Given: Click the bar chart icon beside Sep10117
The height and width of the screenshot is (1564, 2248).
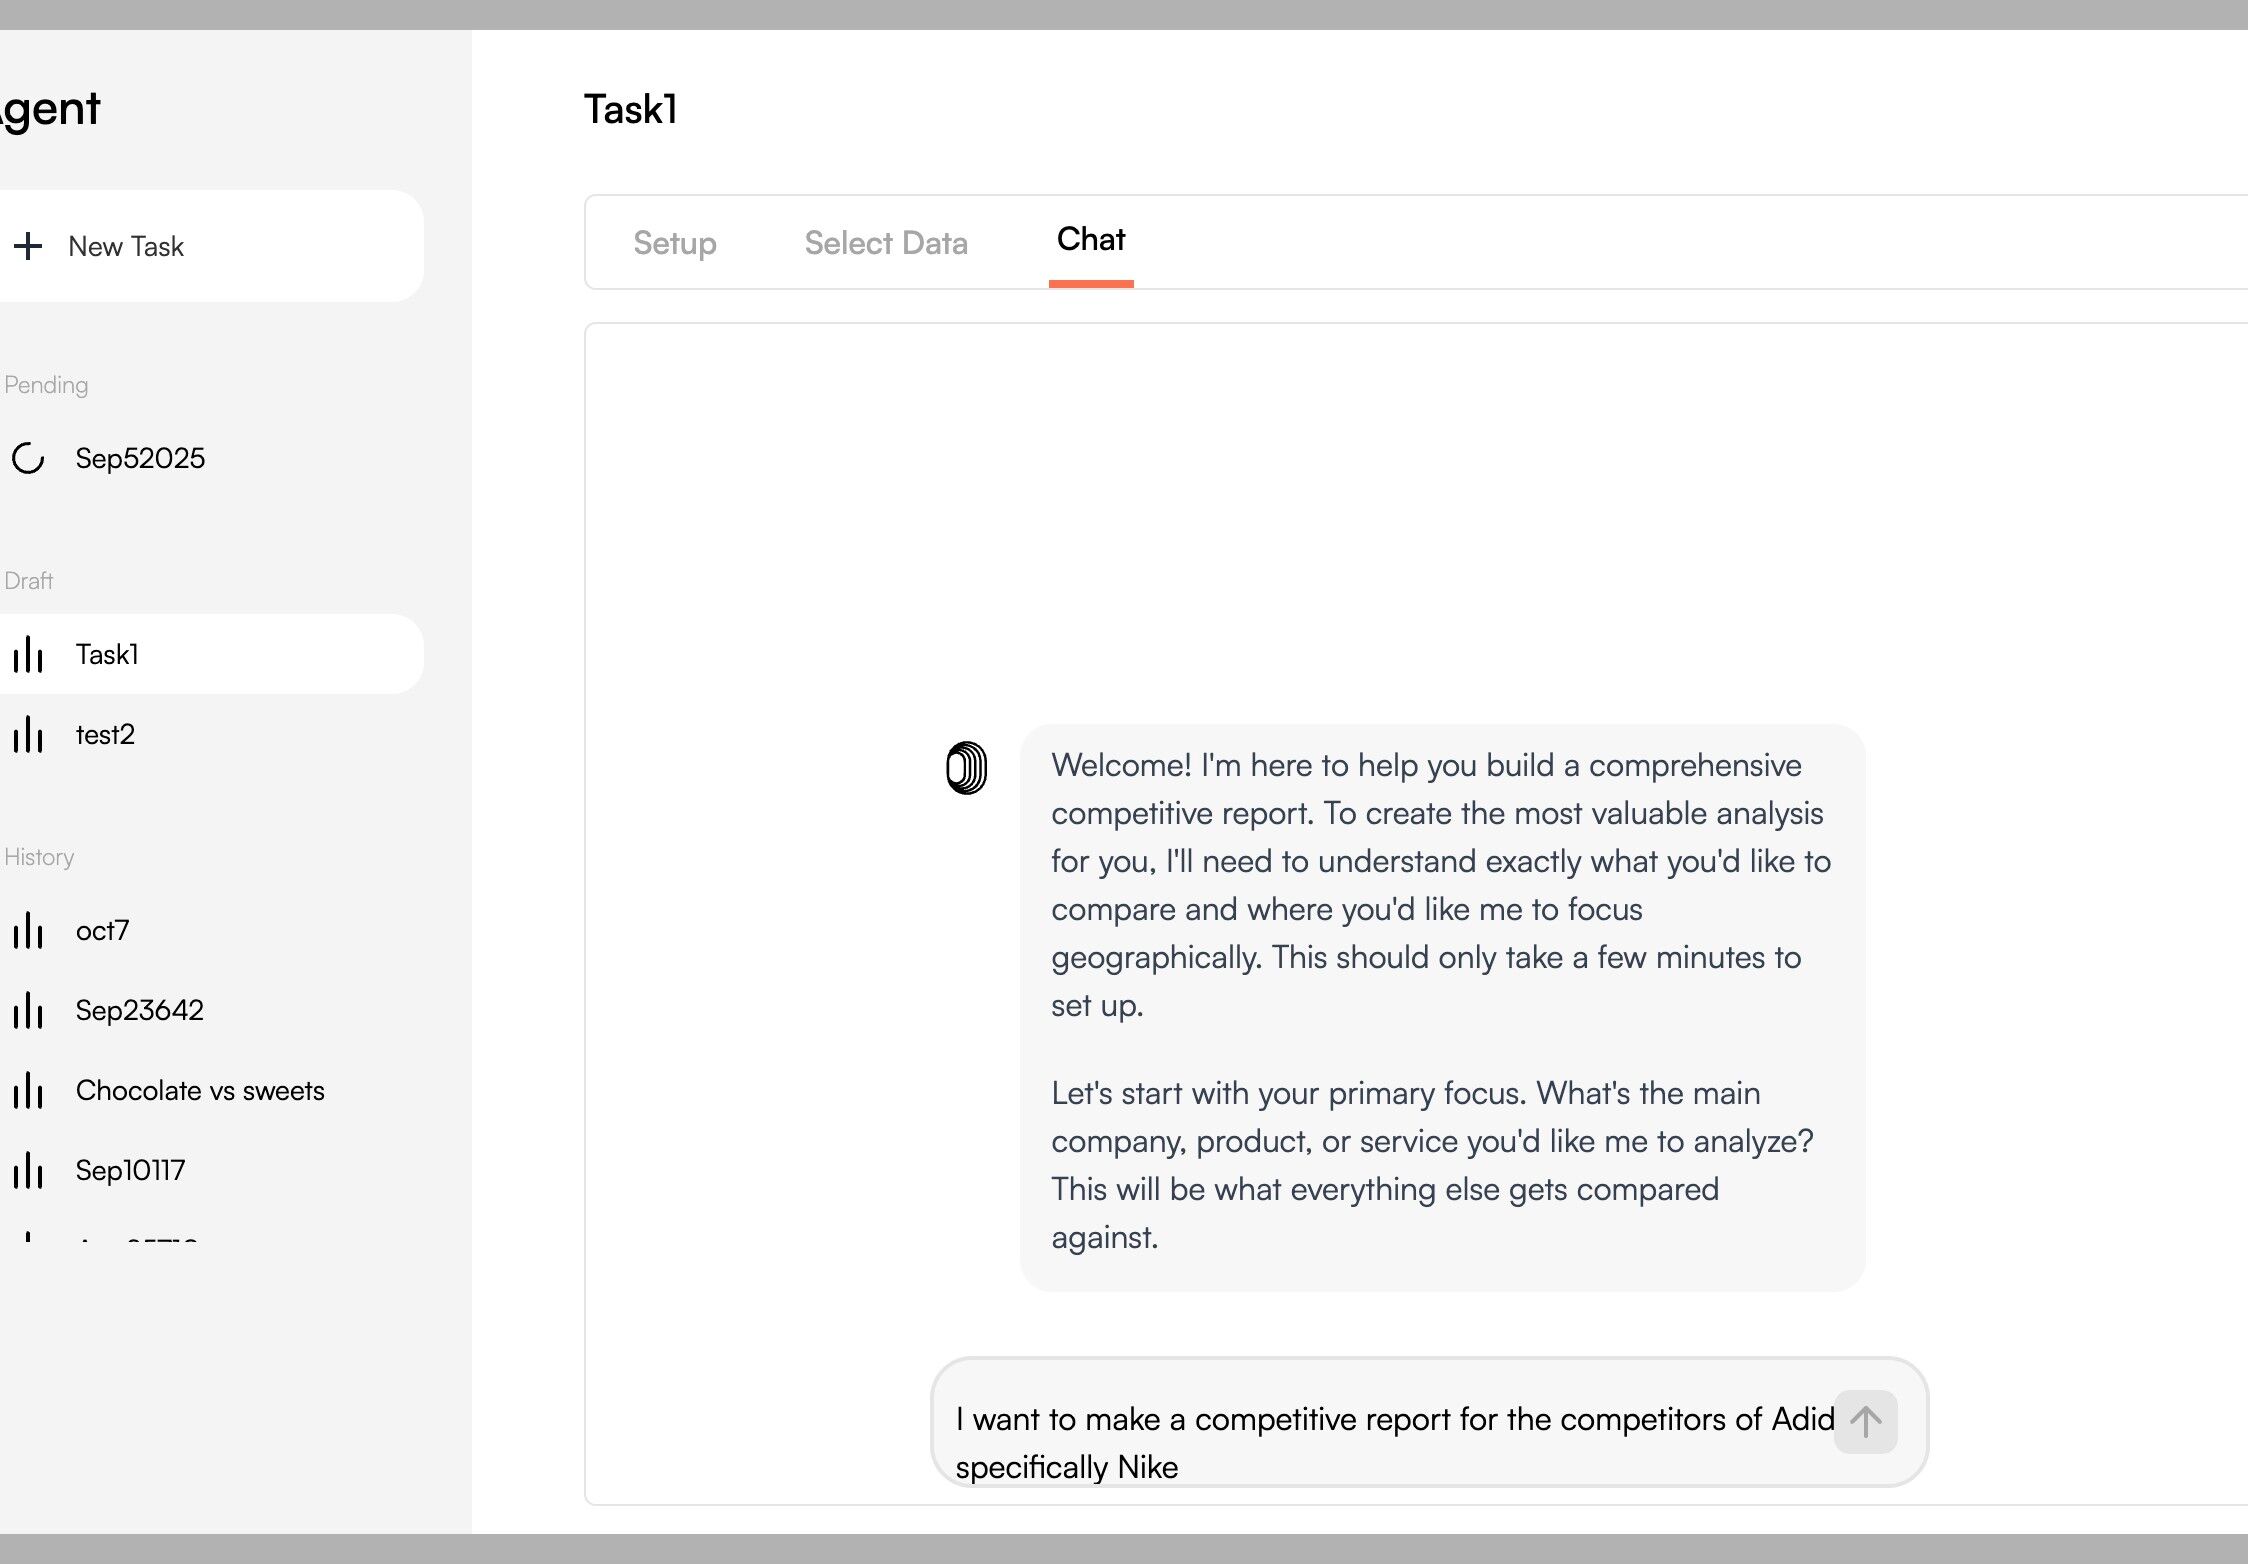Looking at the screenshot, I should pos(28,1170).
